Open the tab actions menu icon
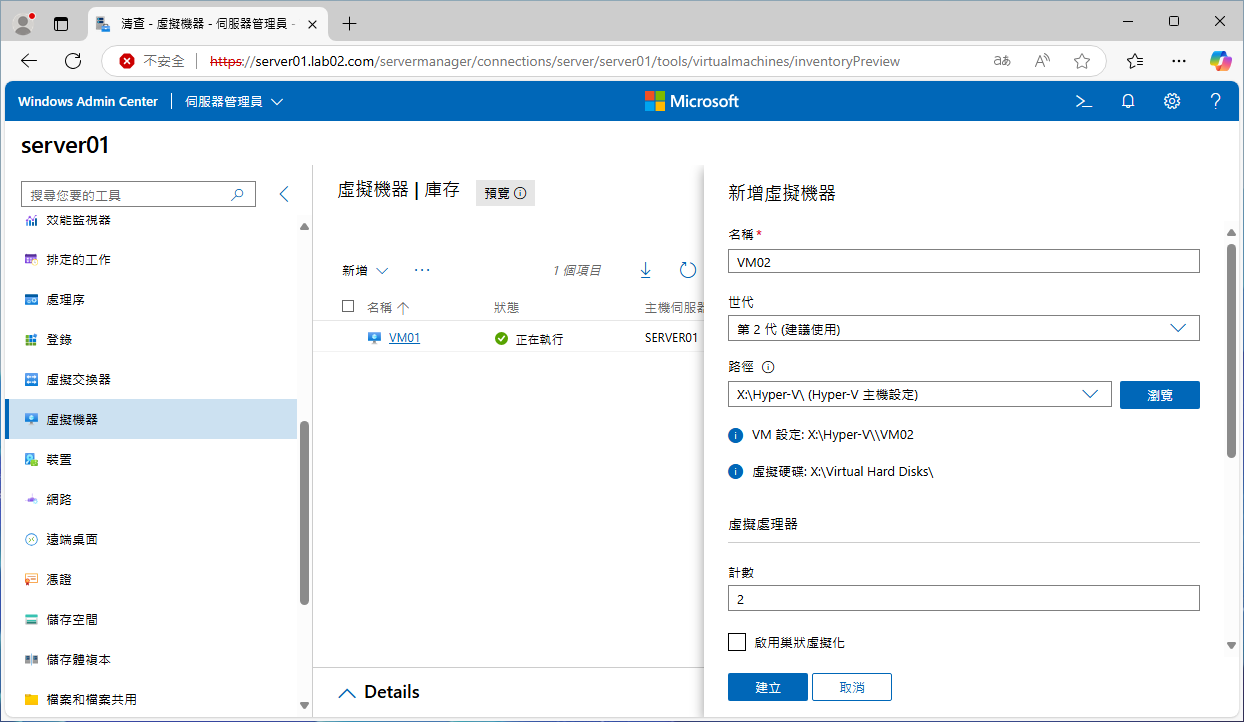This screenshot has height=722, width=1244. [61, 23]
